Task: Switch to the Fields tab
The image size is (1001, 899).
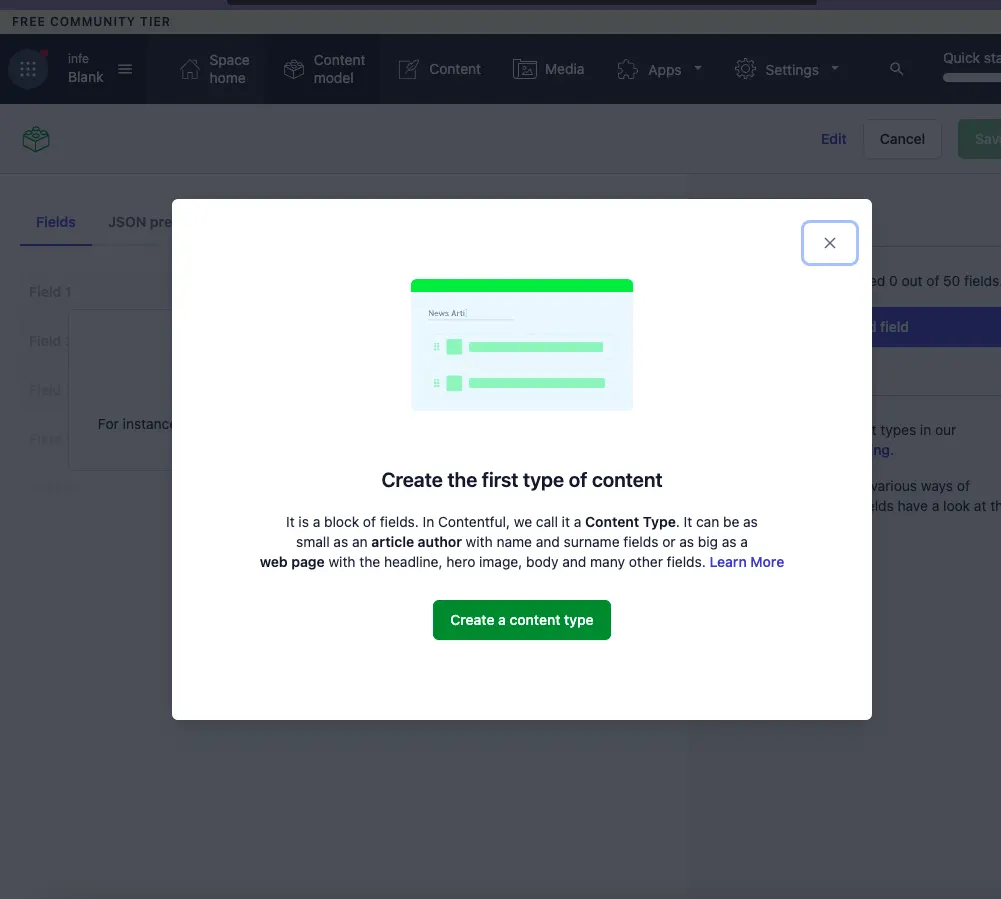Action: click(x=56, y=222)
